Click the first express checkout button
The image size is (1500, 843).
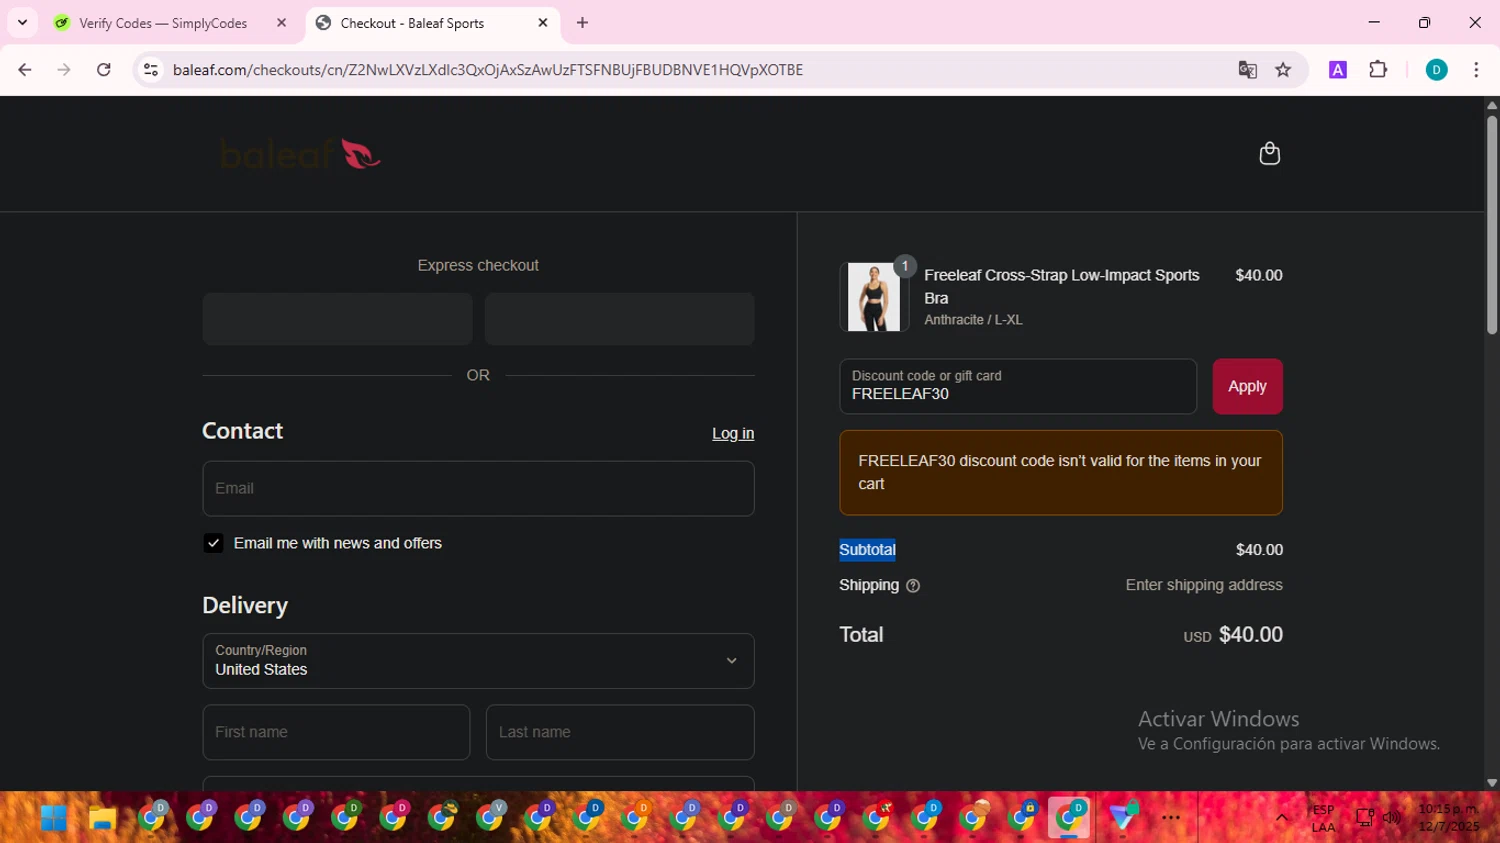coord(337,319)
